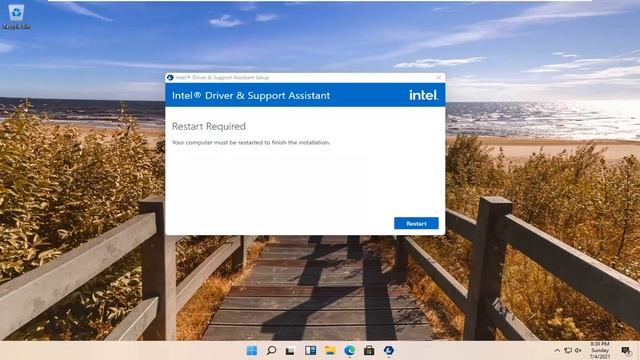Expand hidden system tray icons chevron
The height and width of the screenshot is (360, 640).
[557, 351]
